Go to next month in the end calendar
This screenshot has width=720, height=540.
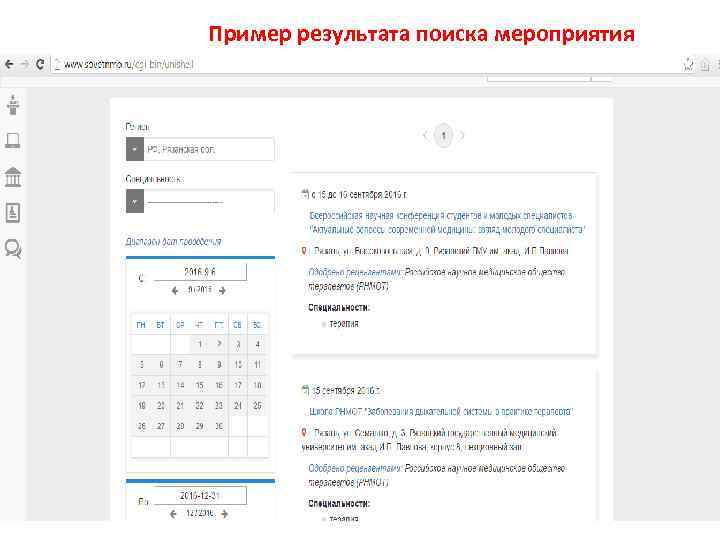(x=225, y=514)
